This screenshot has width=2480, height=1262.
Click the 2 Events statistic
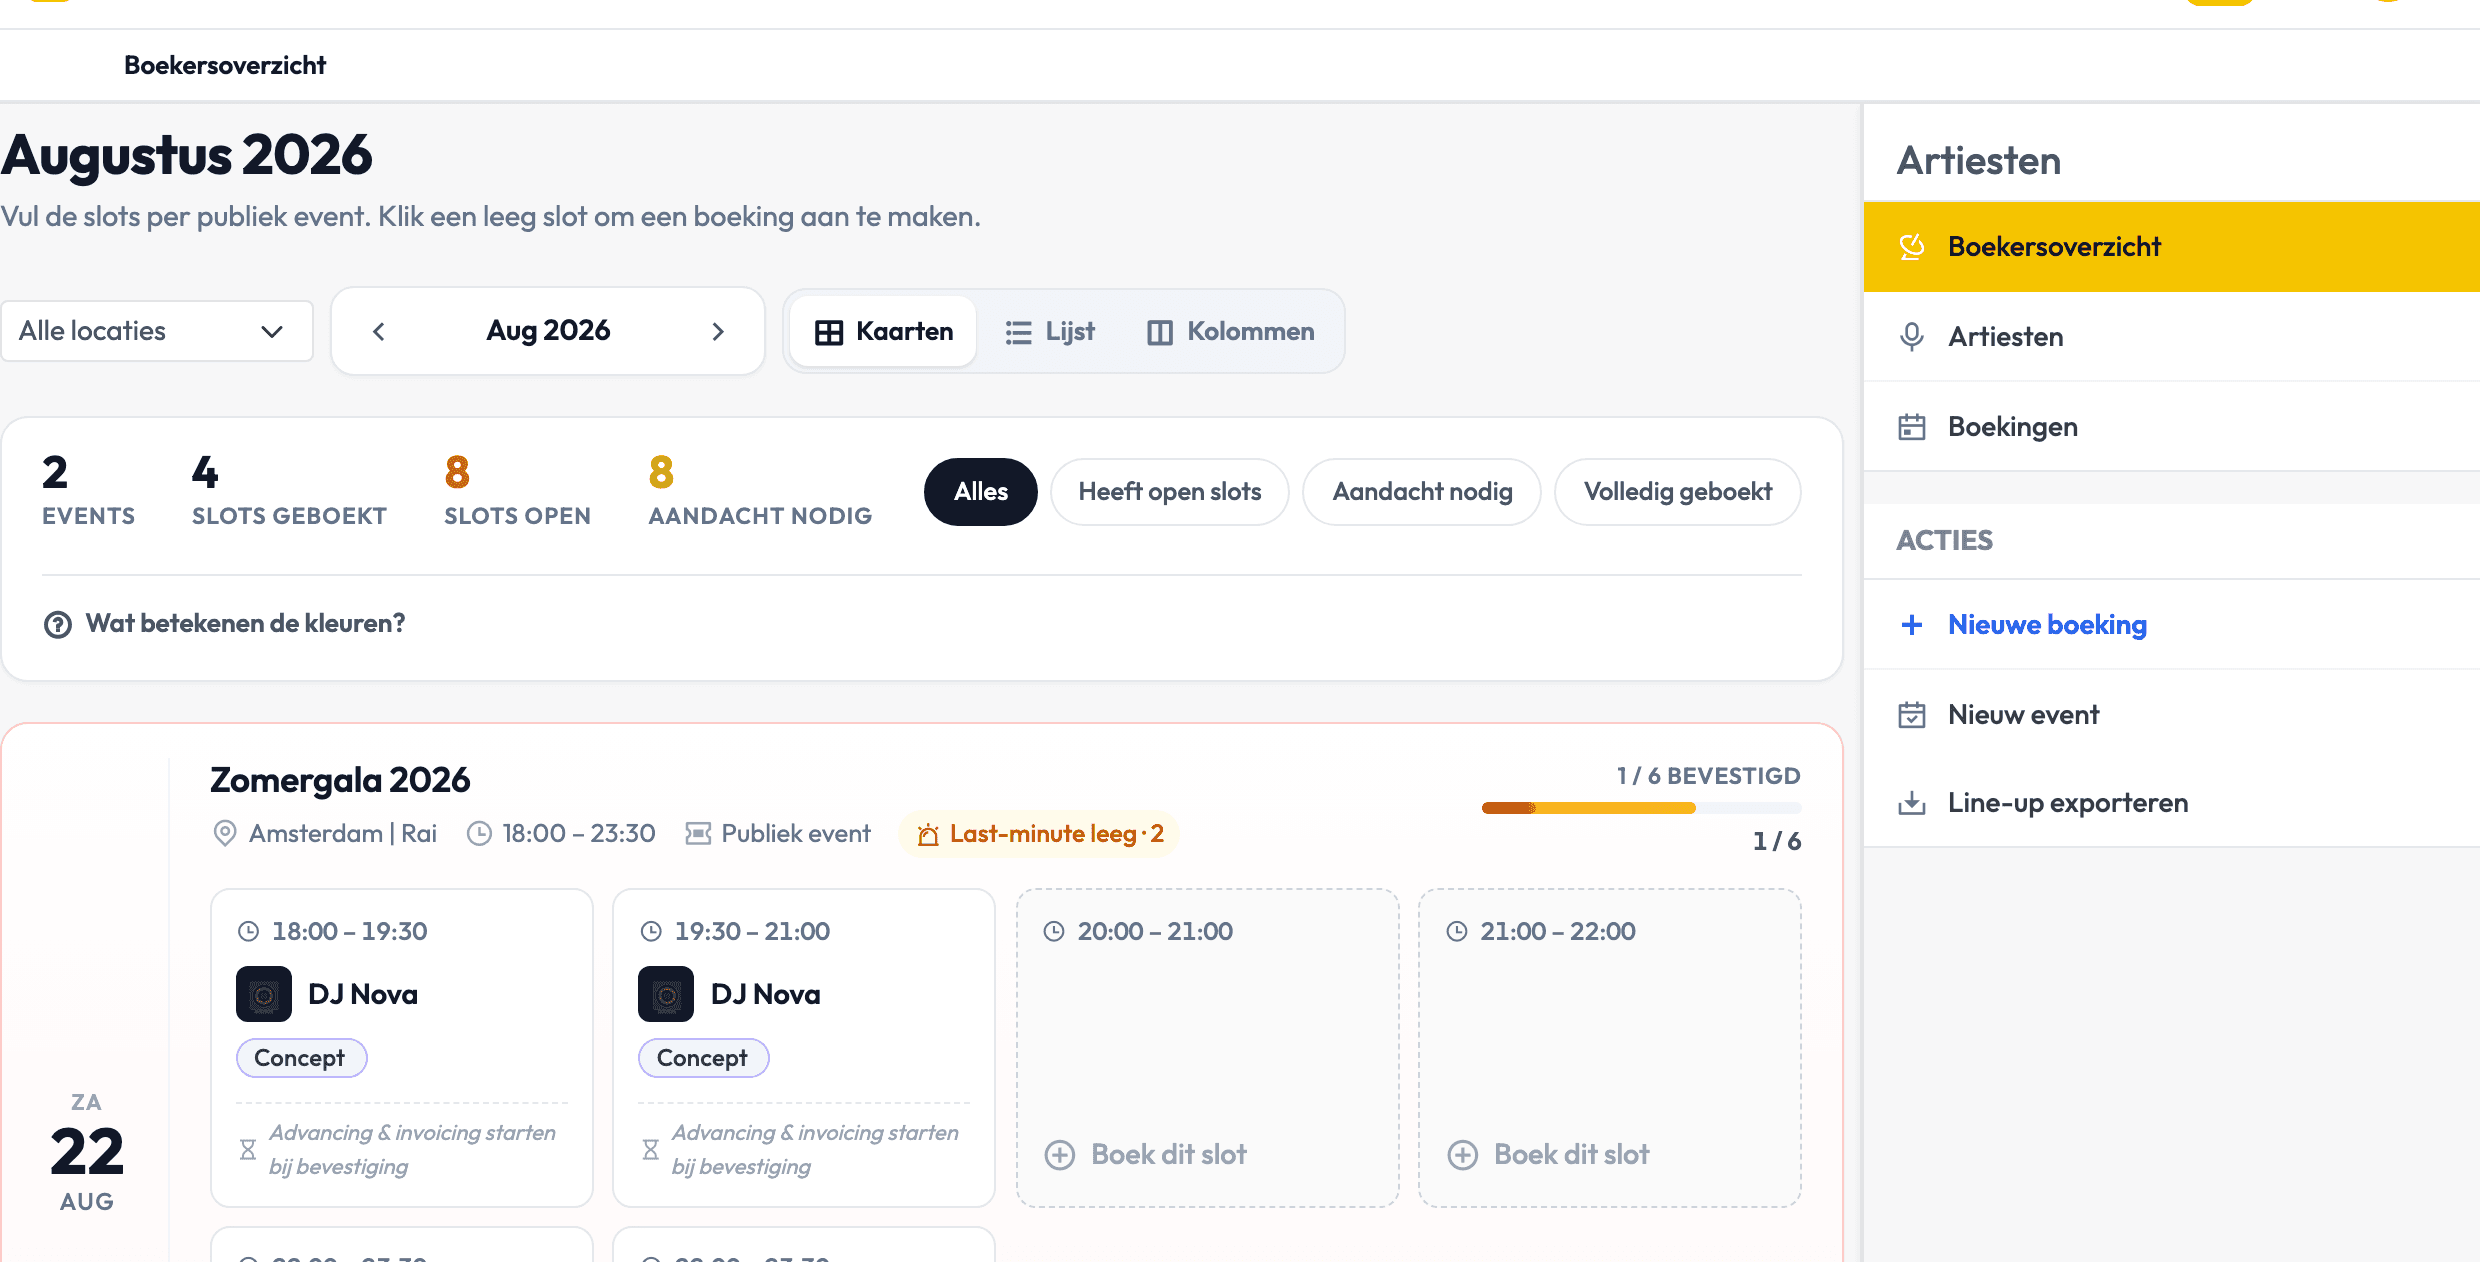88,491
